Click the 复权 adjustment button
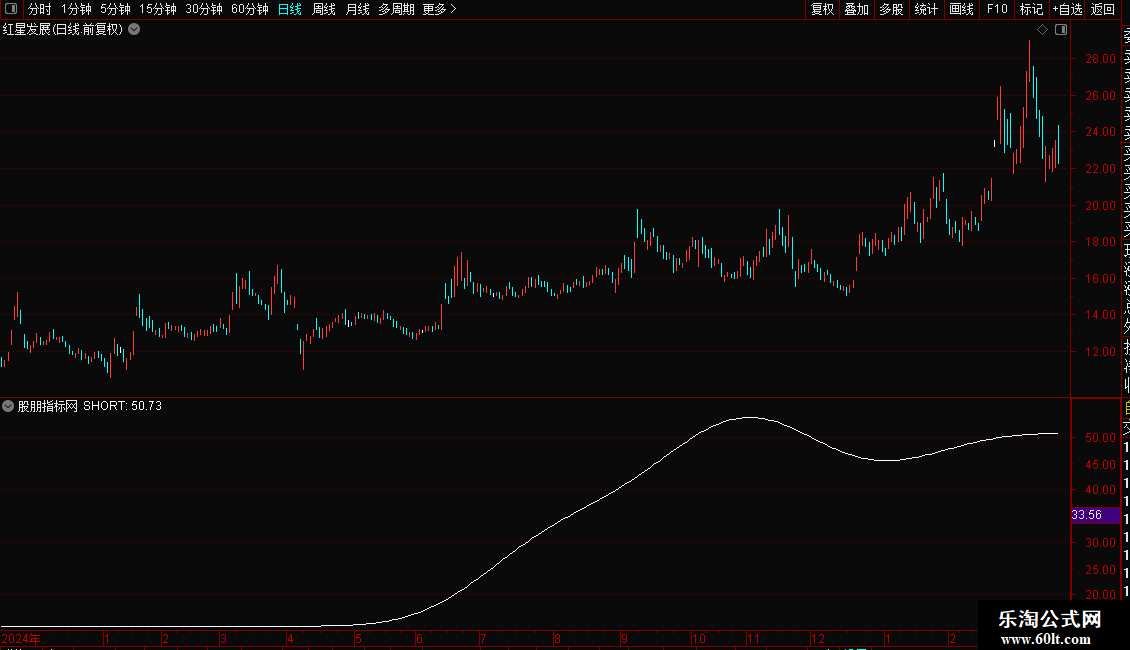 pos(822,9)
